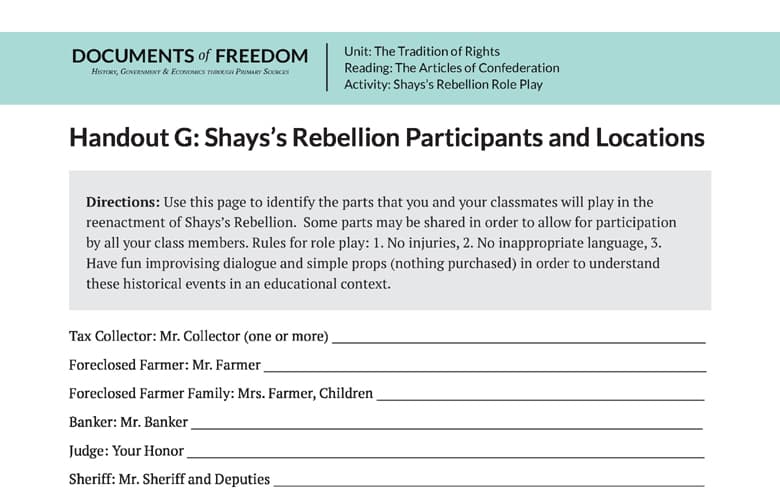Click the Documents of Freedom logo
Image resolution: width=780 pixels, height=500 pixels.
coord(190,57)
